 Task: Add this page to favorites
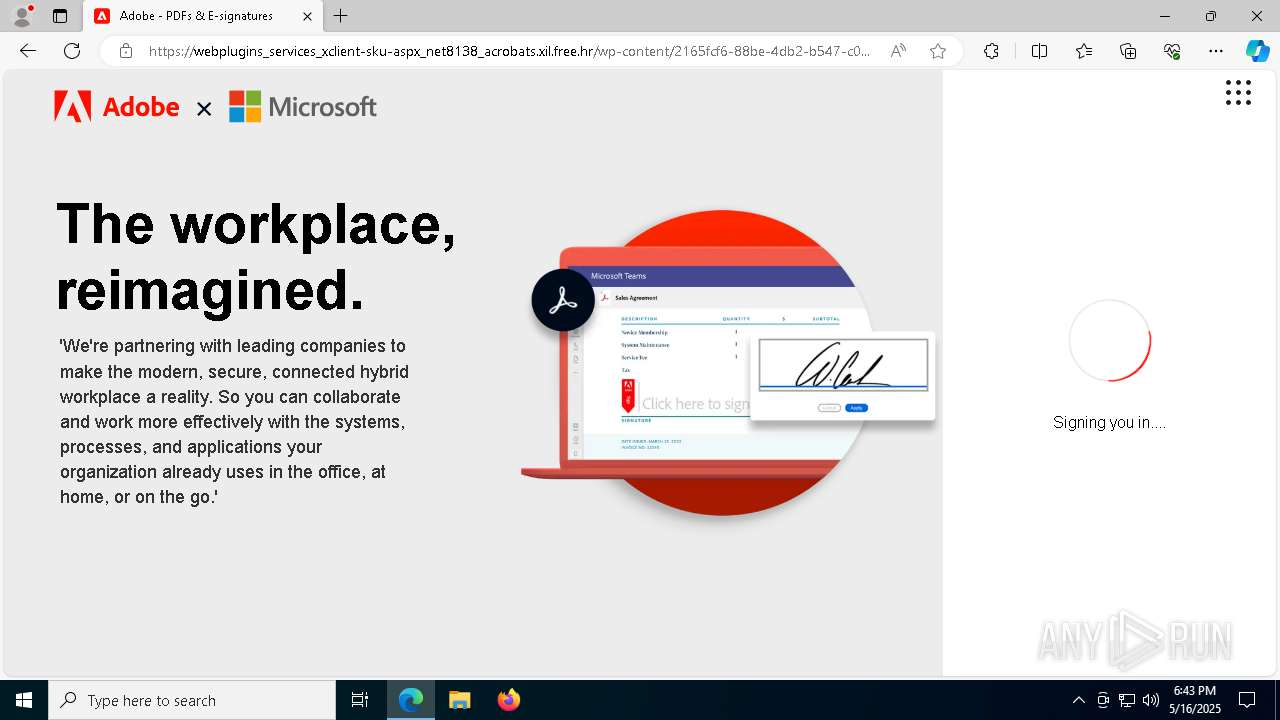pyautogui.click(x=937, y=51)
